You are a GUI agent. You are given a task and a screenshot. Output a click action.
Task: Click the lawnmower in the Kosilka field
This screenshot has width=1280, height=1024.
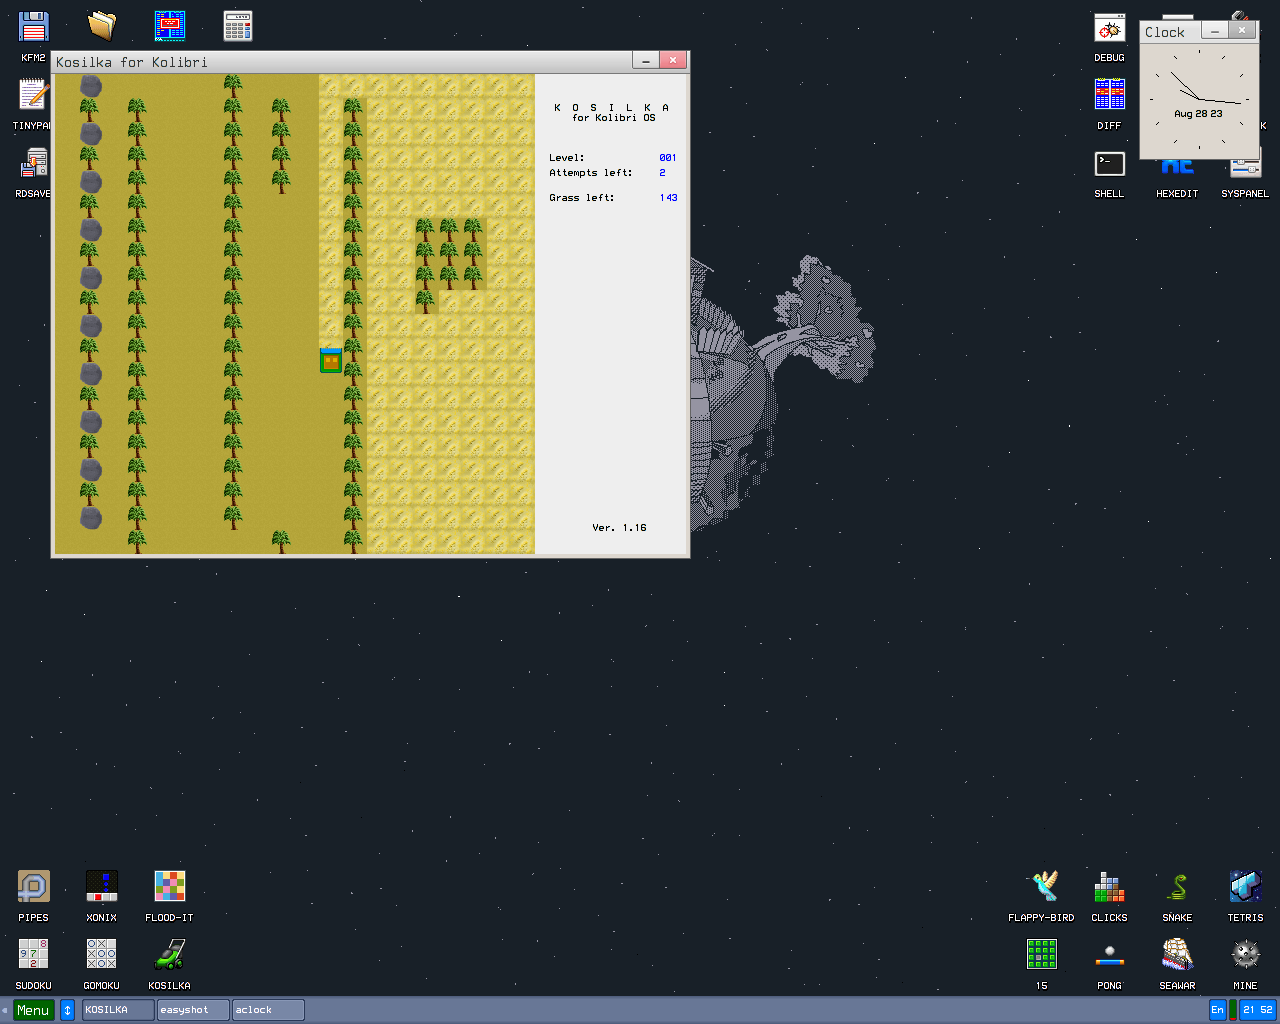[331, 361]
